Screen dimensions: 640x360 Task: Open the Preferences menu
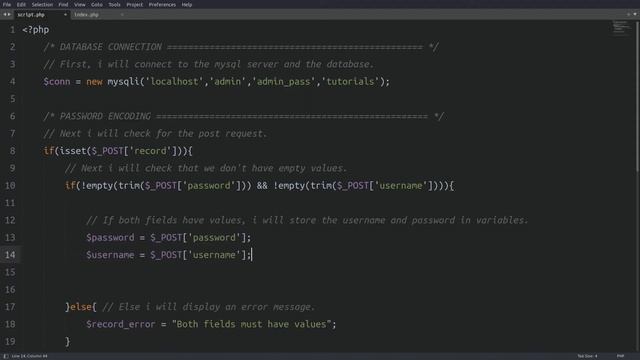pyautogui.click(x=162, y=4)
